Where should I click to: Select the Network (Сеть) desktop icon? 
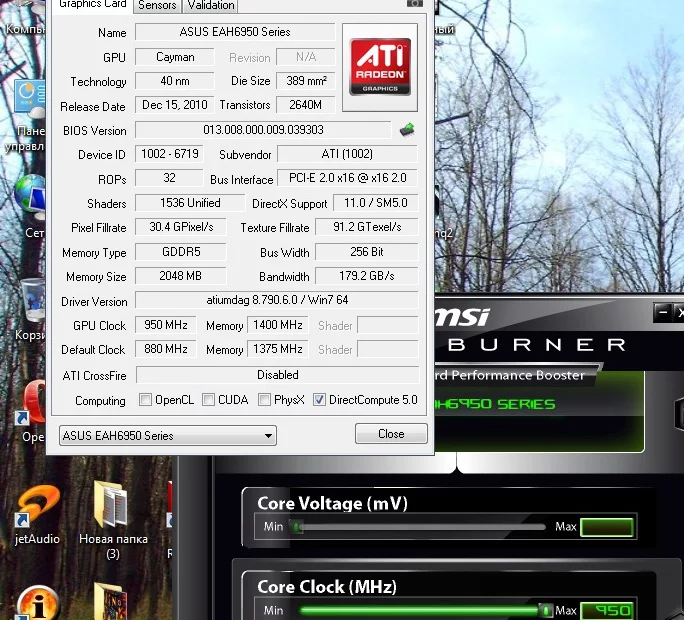tap(31, 205)
